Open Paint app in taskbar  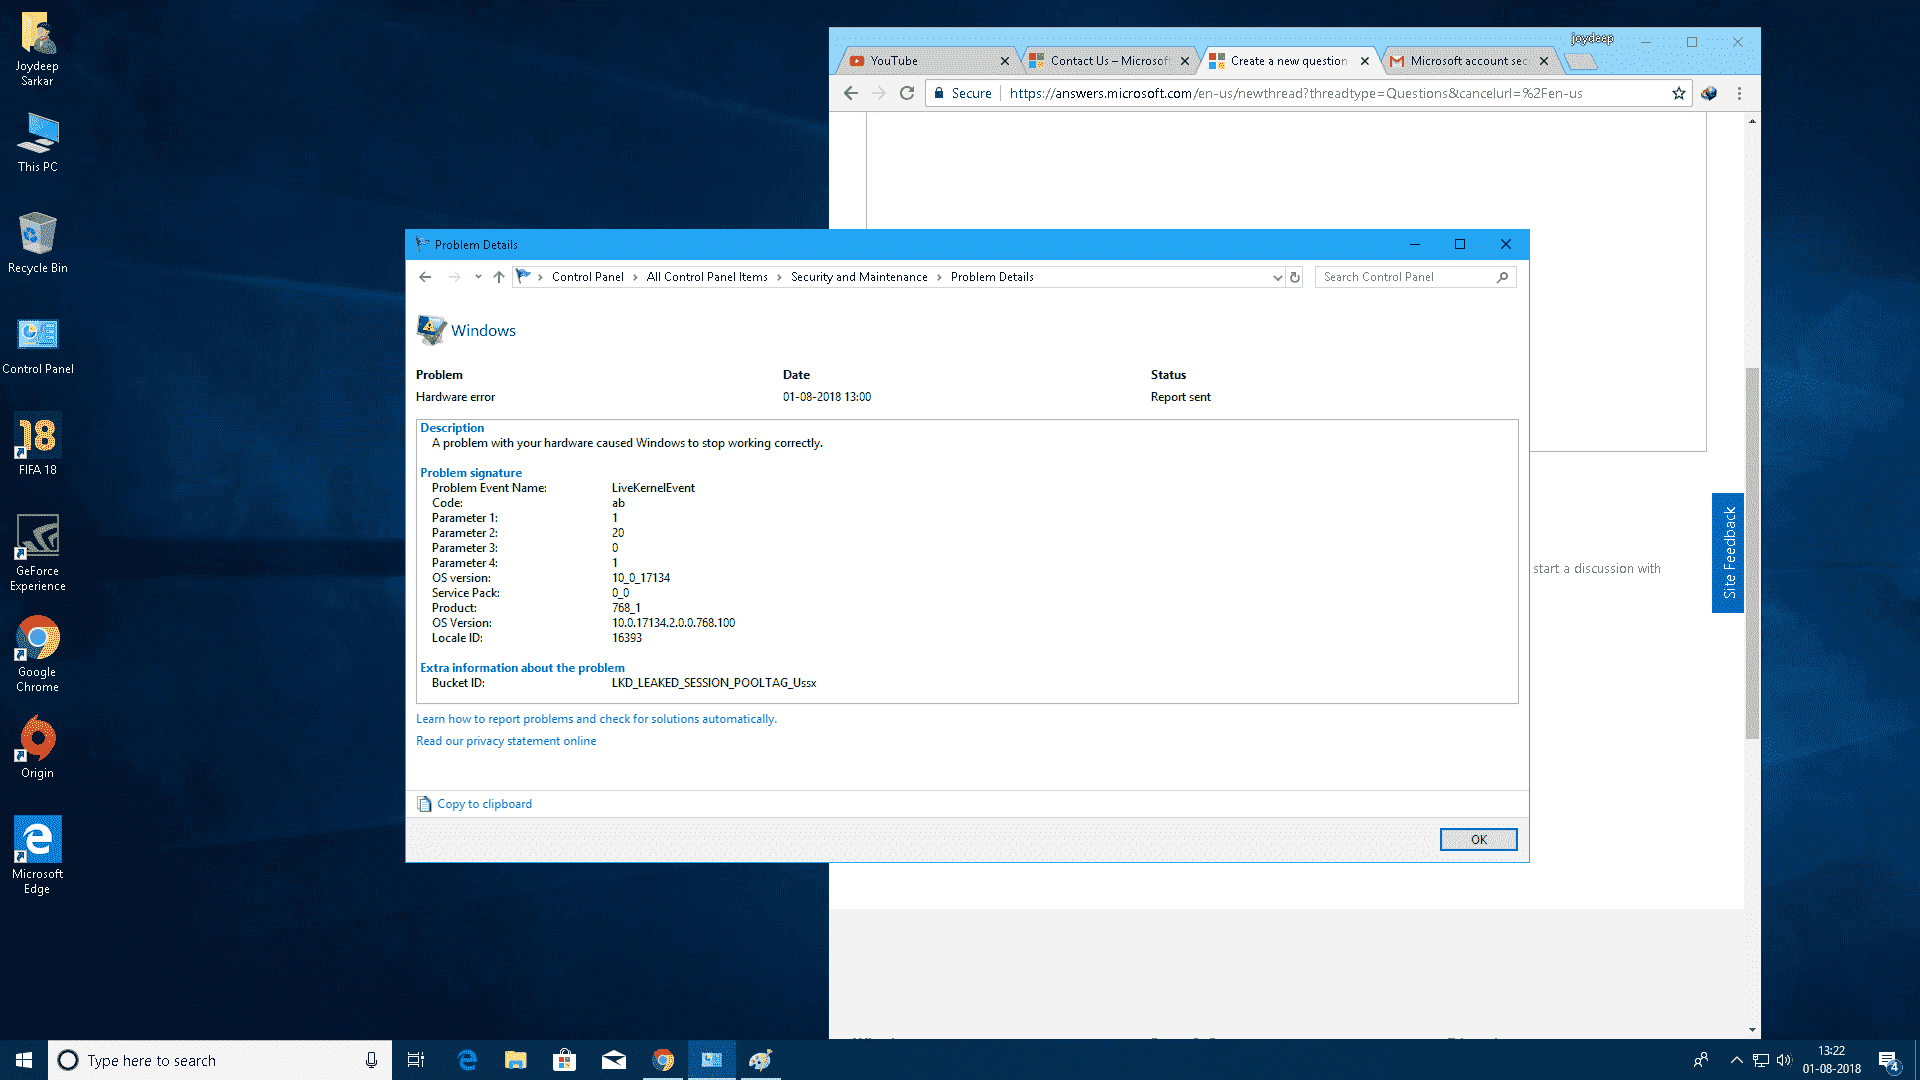point(760,1060)
